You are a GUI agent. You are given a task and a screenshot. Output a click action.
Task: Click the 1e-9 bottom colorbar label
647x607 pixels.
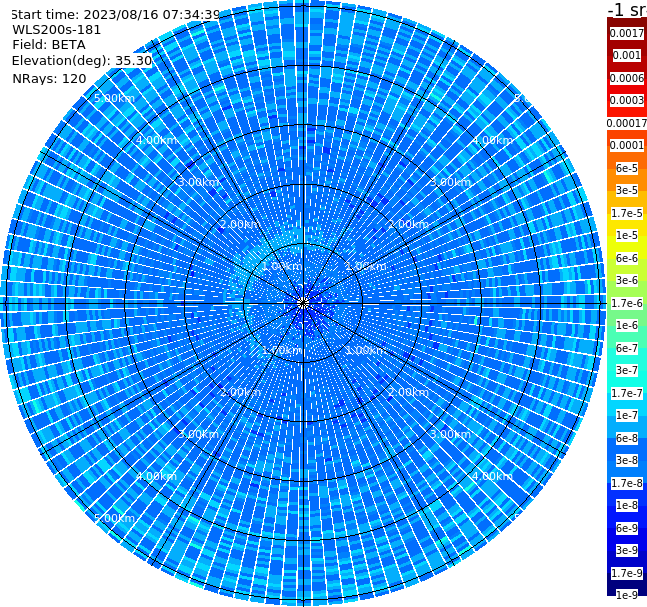[627, 595]
